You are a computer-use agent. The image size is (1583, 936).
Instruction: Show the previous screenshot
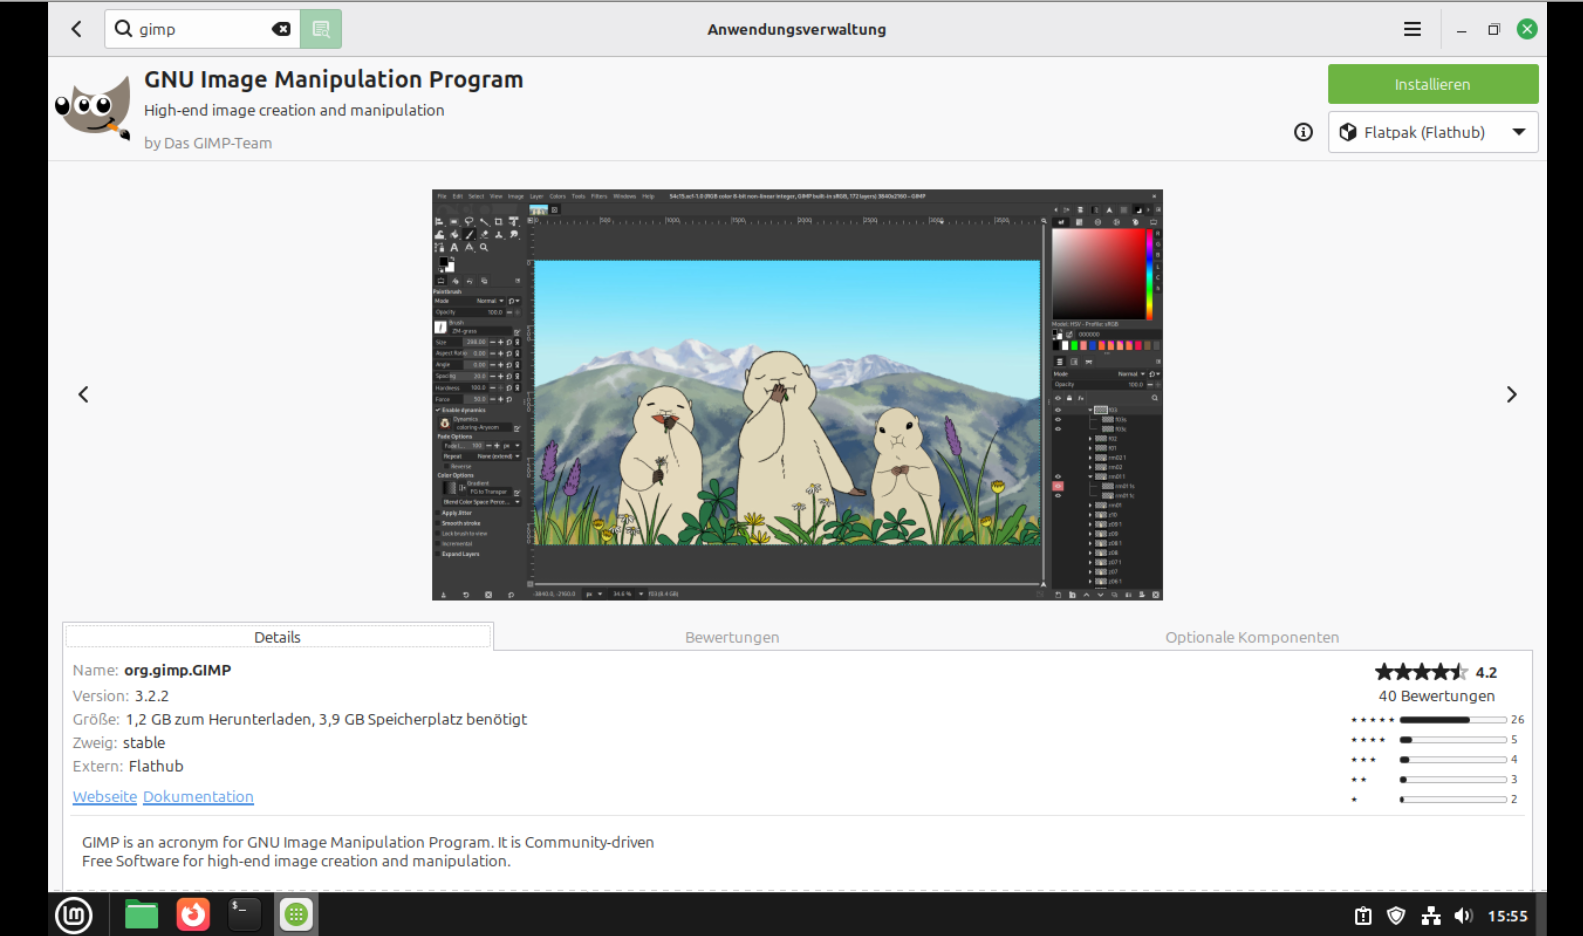point(84,395)
